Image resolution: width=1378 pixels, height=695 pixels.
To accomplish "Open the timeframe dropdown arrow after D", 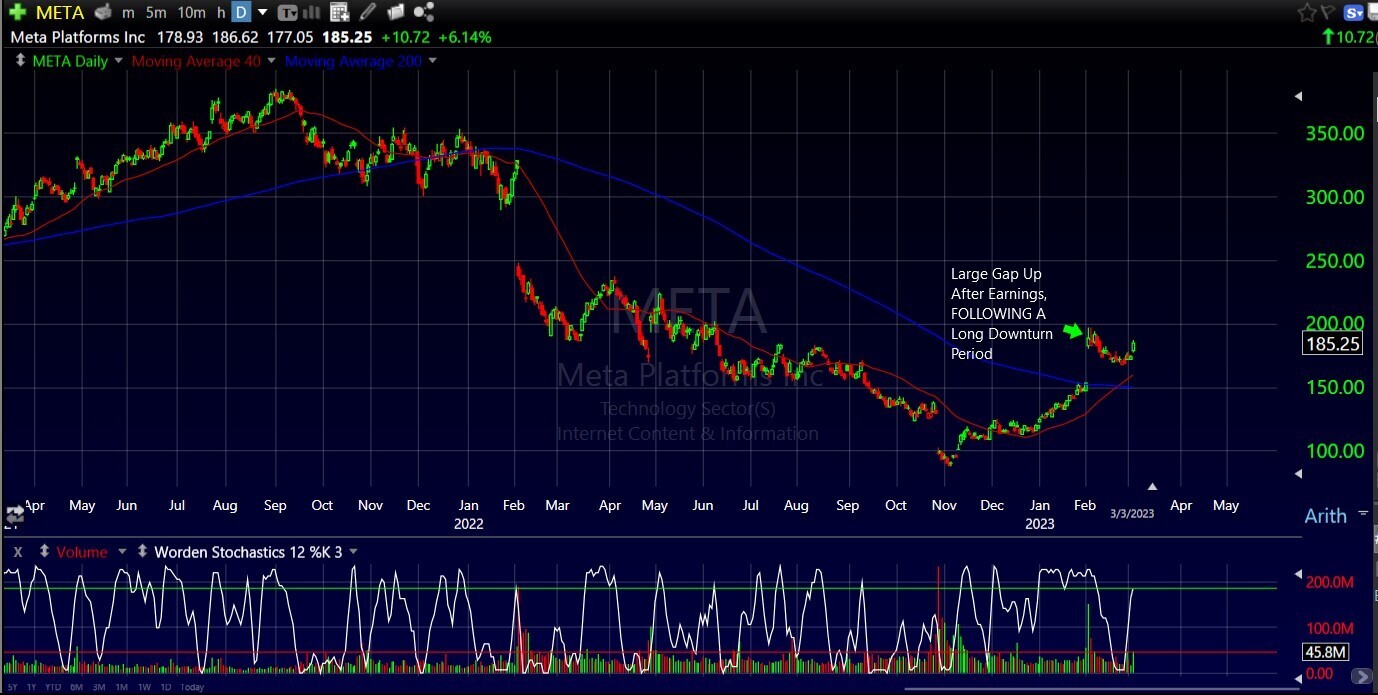I will [x=263, y=13].
